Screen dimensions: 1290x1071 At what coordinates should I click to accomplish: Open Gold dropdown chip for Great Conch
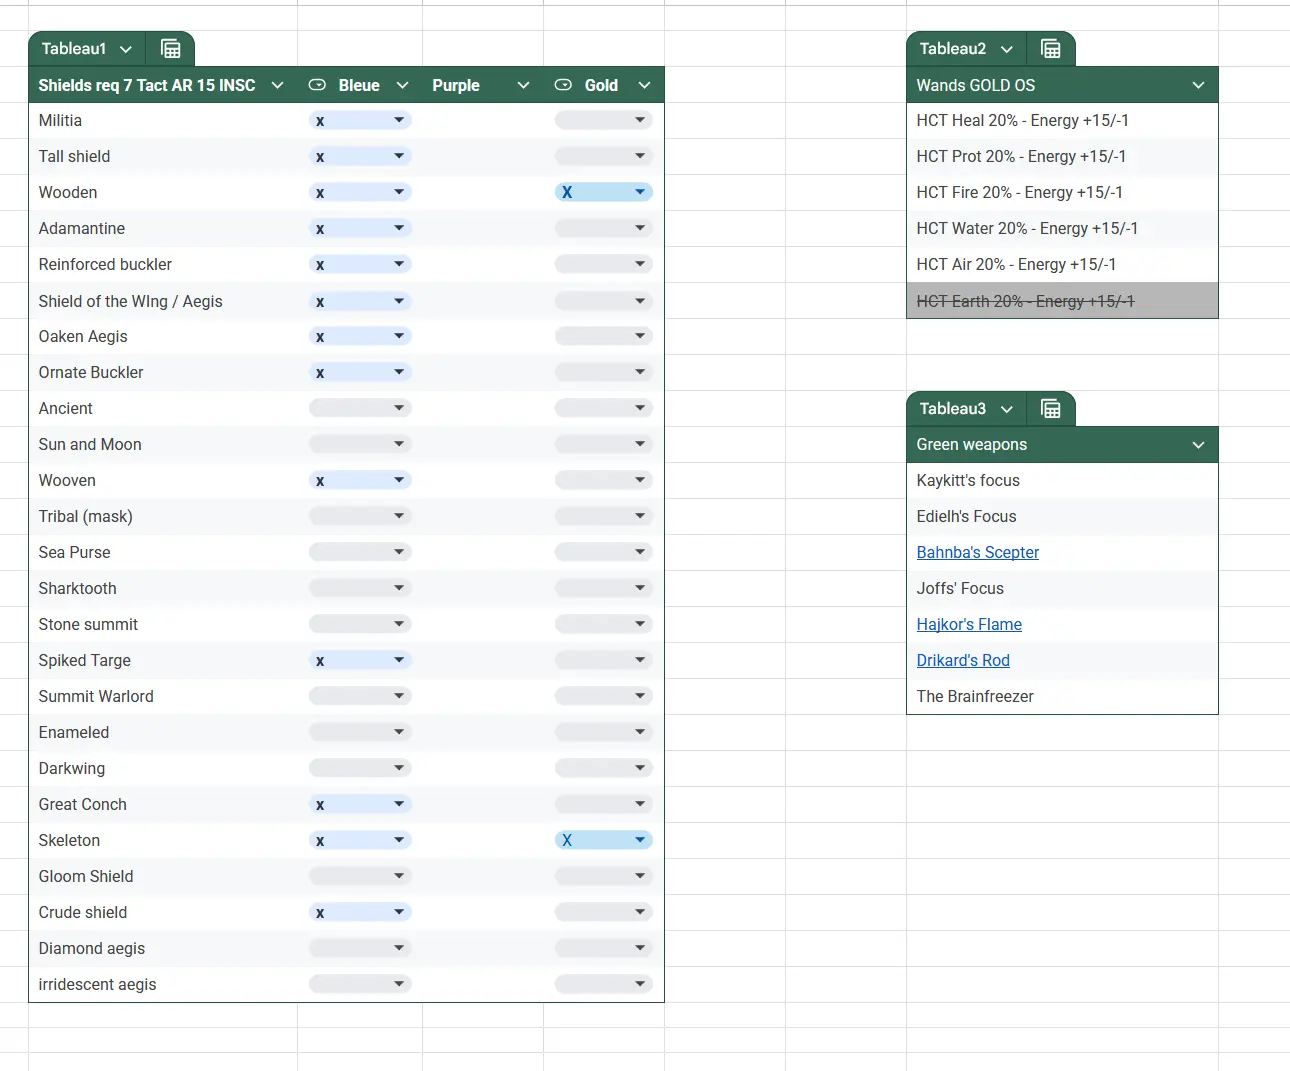click(x=604, y=804)
